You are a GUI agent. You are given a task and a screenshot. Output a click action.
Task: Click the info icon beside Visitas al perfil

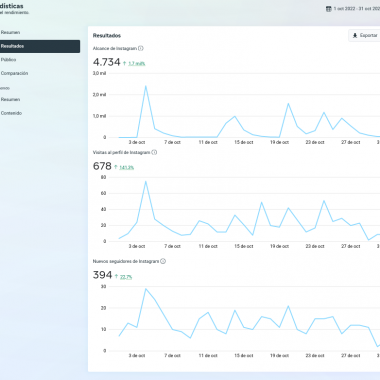(x=154, y=152)
